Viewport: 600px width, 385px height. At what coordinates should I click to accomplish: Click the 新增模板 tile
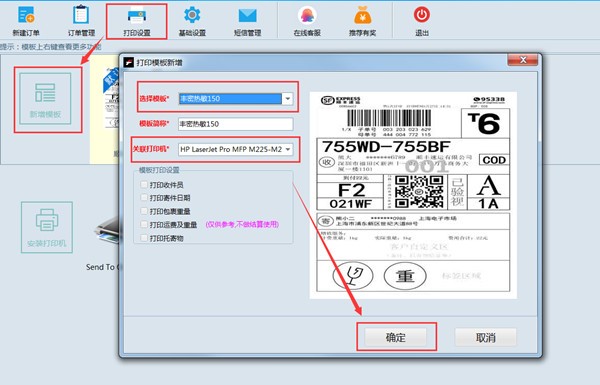click(46, 99)
